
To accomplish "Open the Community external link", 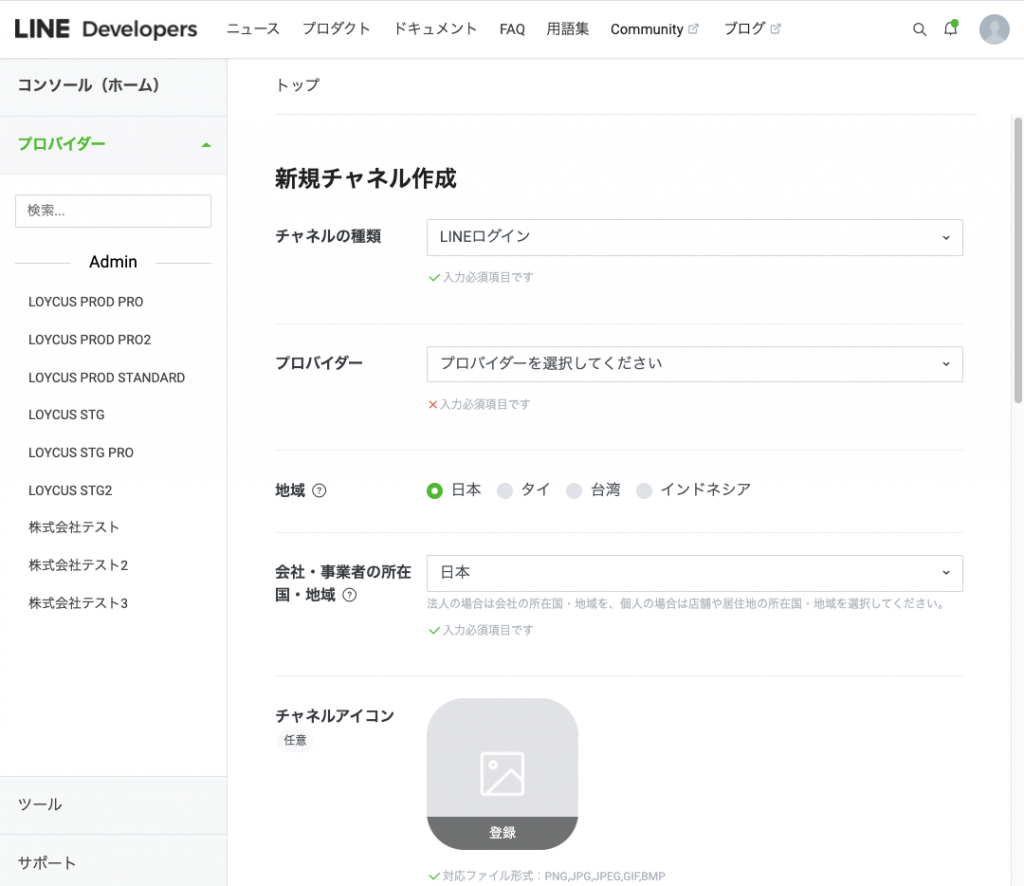I will tap(654, 29).
